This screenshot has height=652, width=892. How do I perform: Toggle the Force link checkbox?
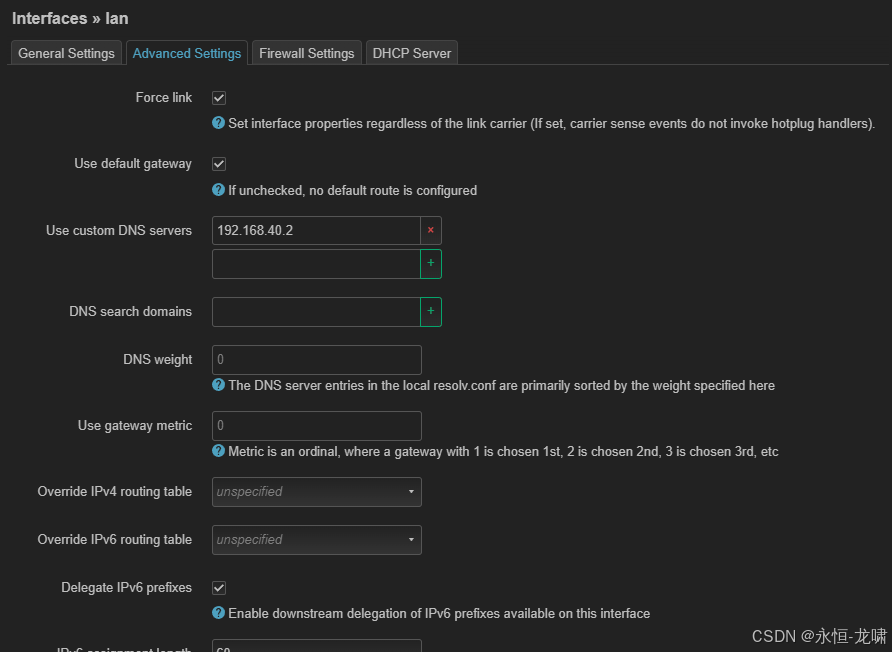pos(219,98)
